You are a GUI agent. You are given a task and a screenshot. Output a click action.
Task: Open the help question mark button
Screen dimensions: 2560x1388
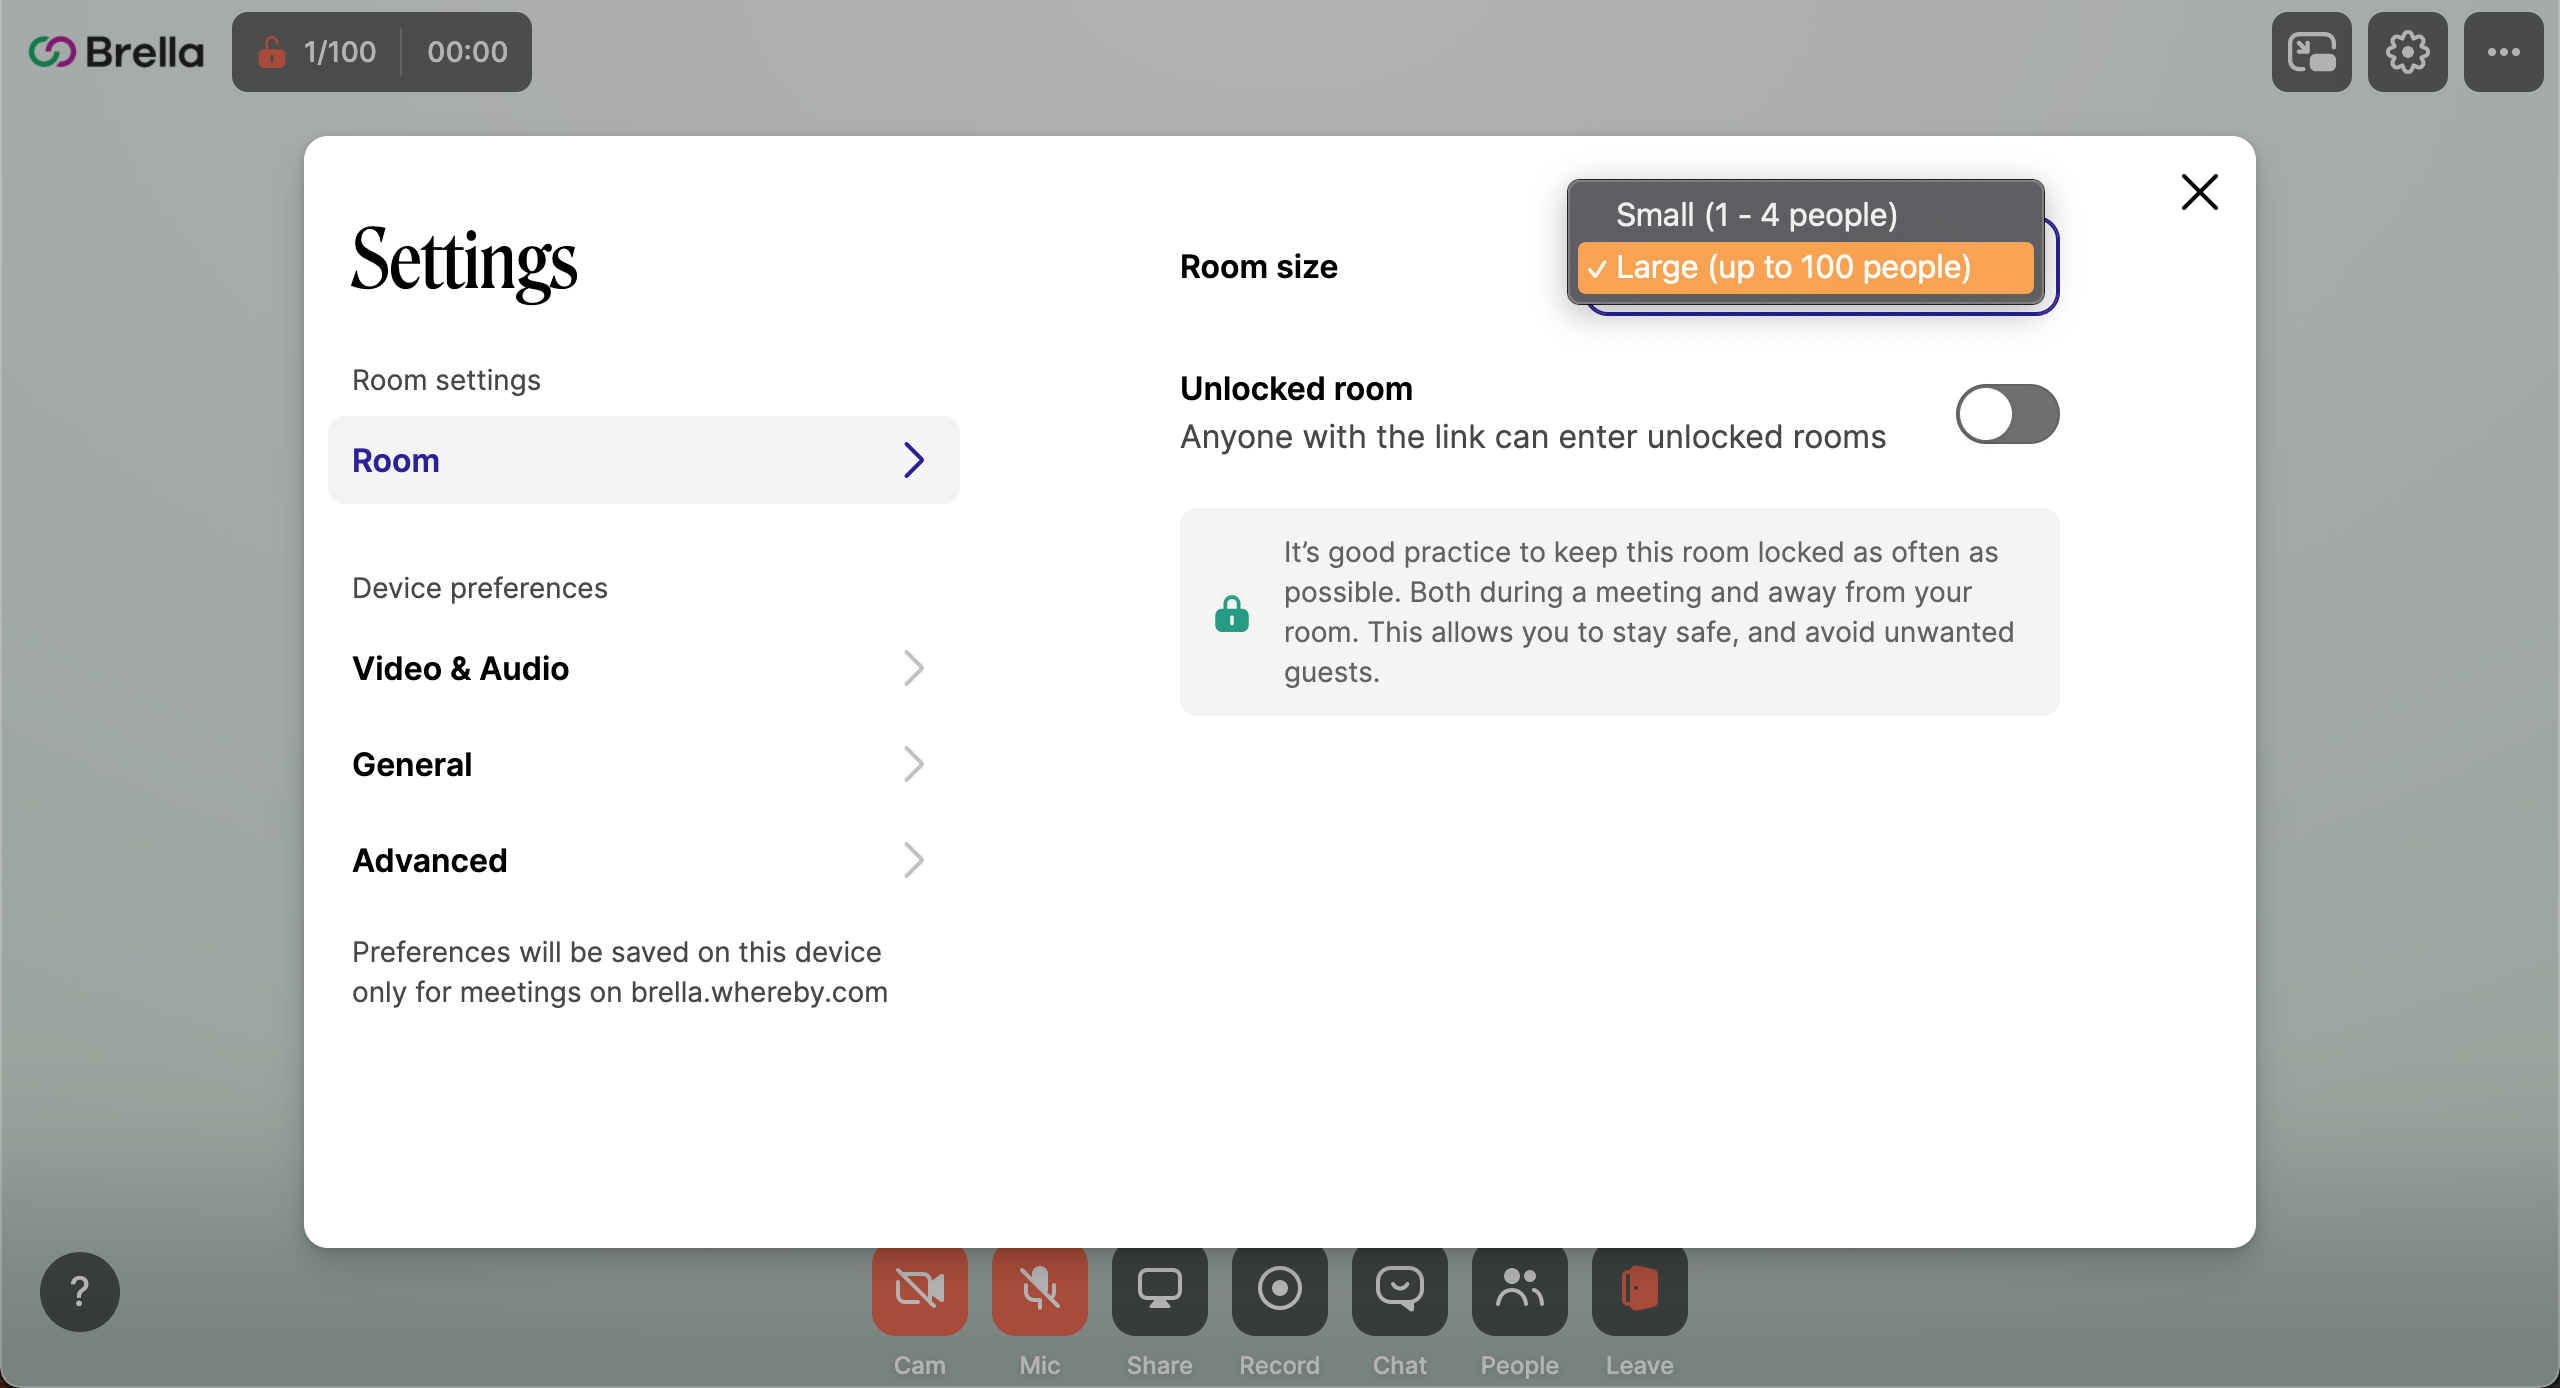(80, 1291)
